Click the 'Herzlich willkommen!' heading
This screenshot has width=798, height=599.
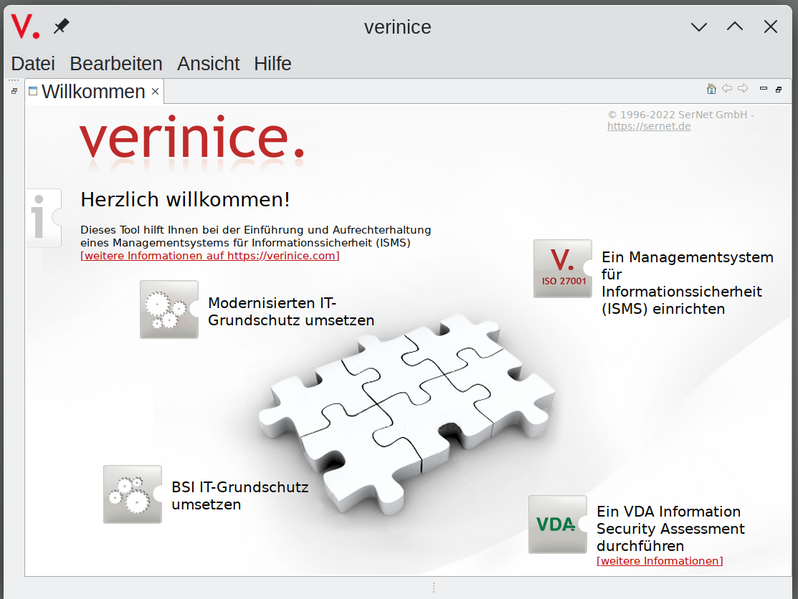point(185,199)
